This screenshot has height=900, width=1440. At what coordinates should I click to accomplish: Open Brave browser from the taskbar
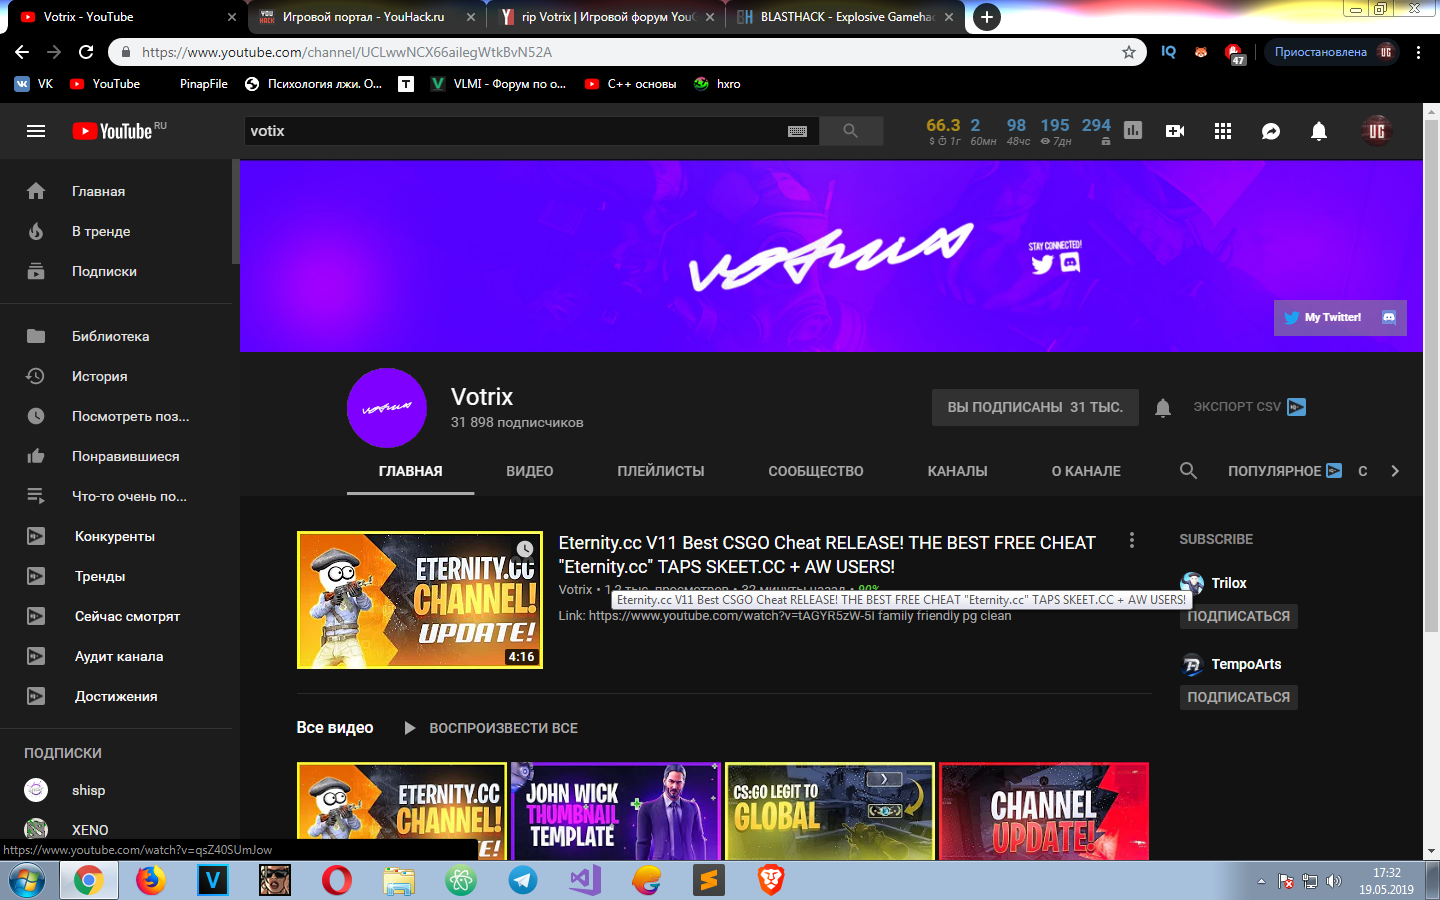coord(771,880)
